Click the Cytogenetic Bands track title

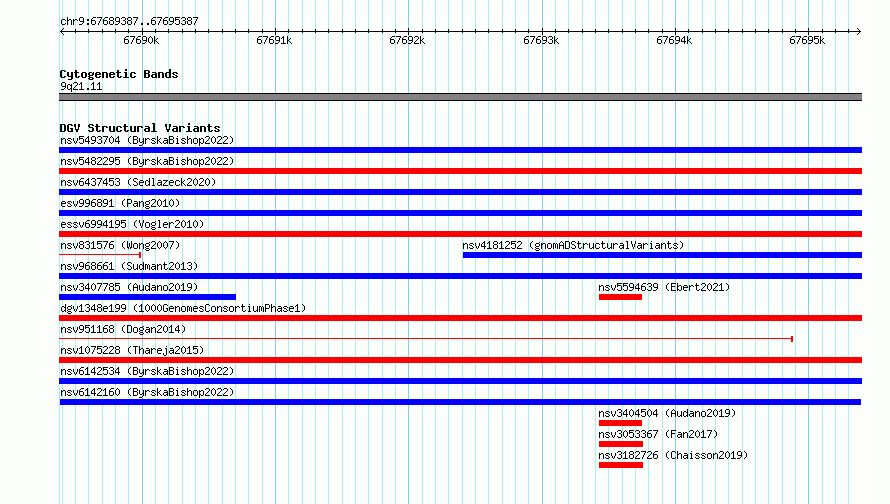click(x=119, y=74)
